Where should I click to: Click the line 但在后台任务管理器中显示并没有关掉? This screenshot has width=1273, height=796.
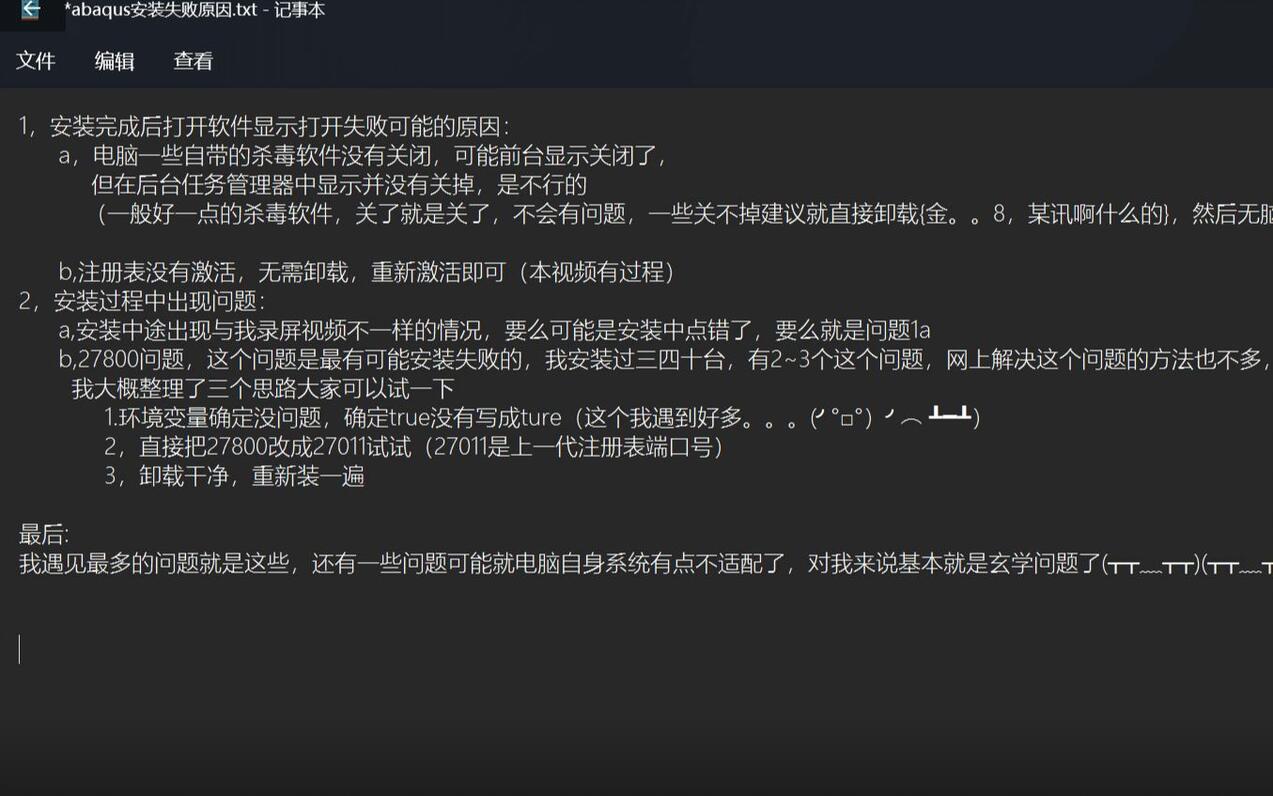[x=339, y=185]
